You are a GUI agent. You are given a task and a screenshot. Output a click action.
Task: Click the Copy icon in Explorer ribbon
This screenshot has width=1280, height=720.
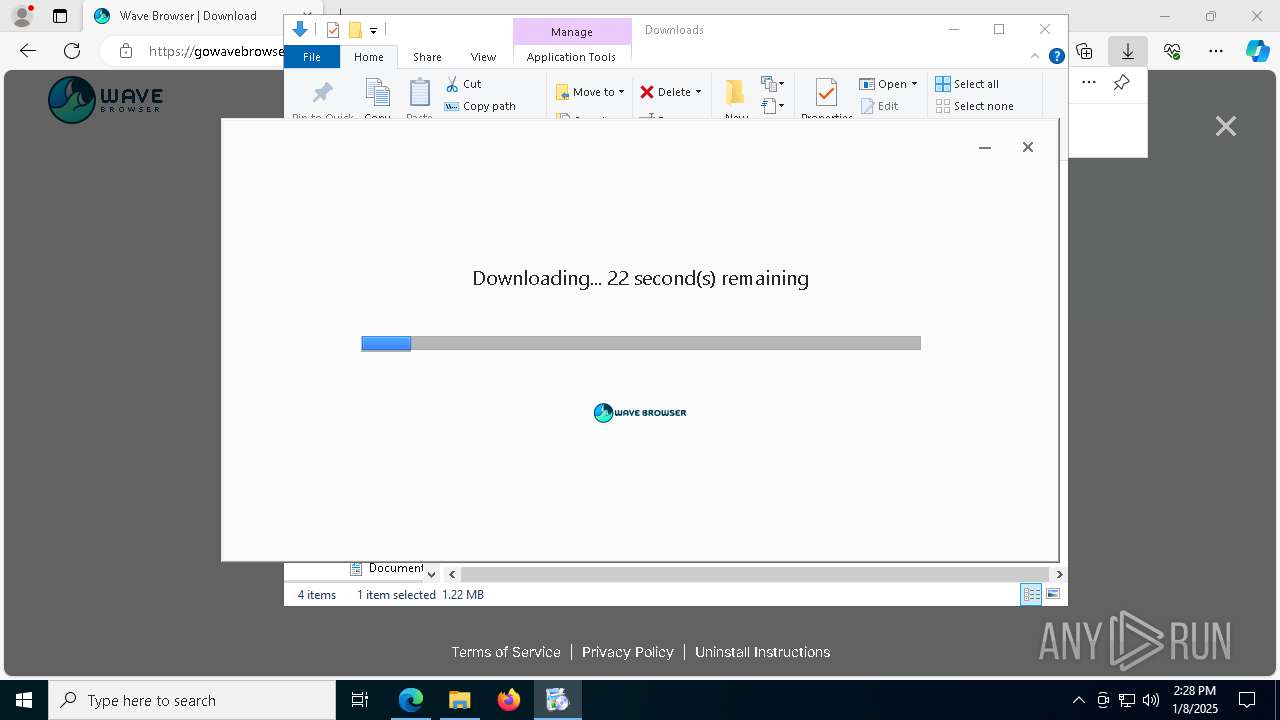click(x=377, y=93)
